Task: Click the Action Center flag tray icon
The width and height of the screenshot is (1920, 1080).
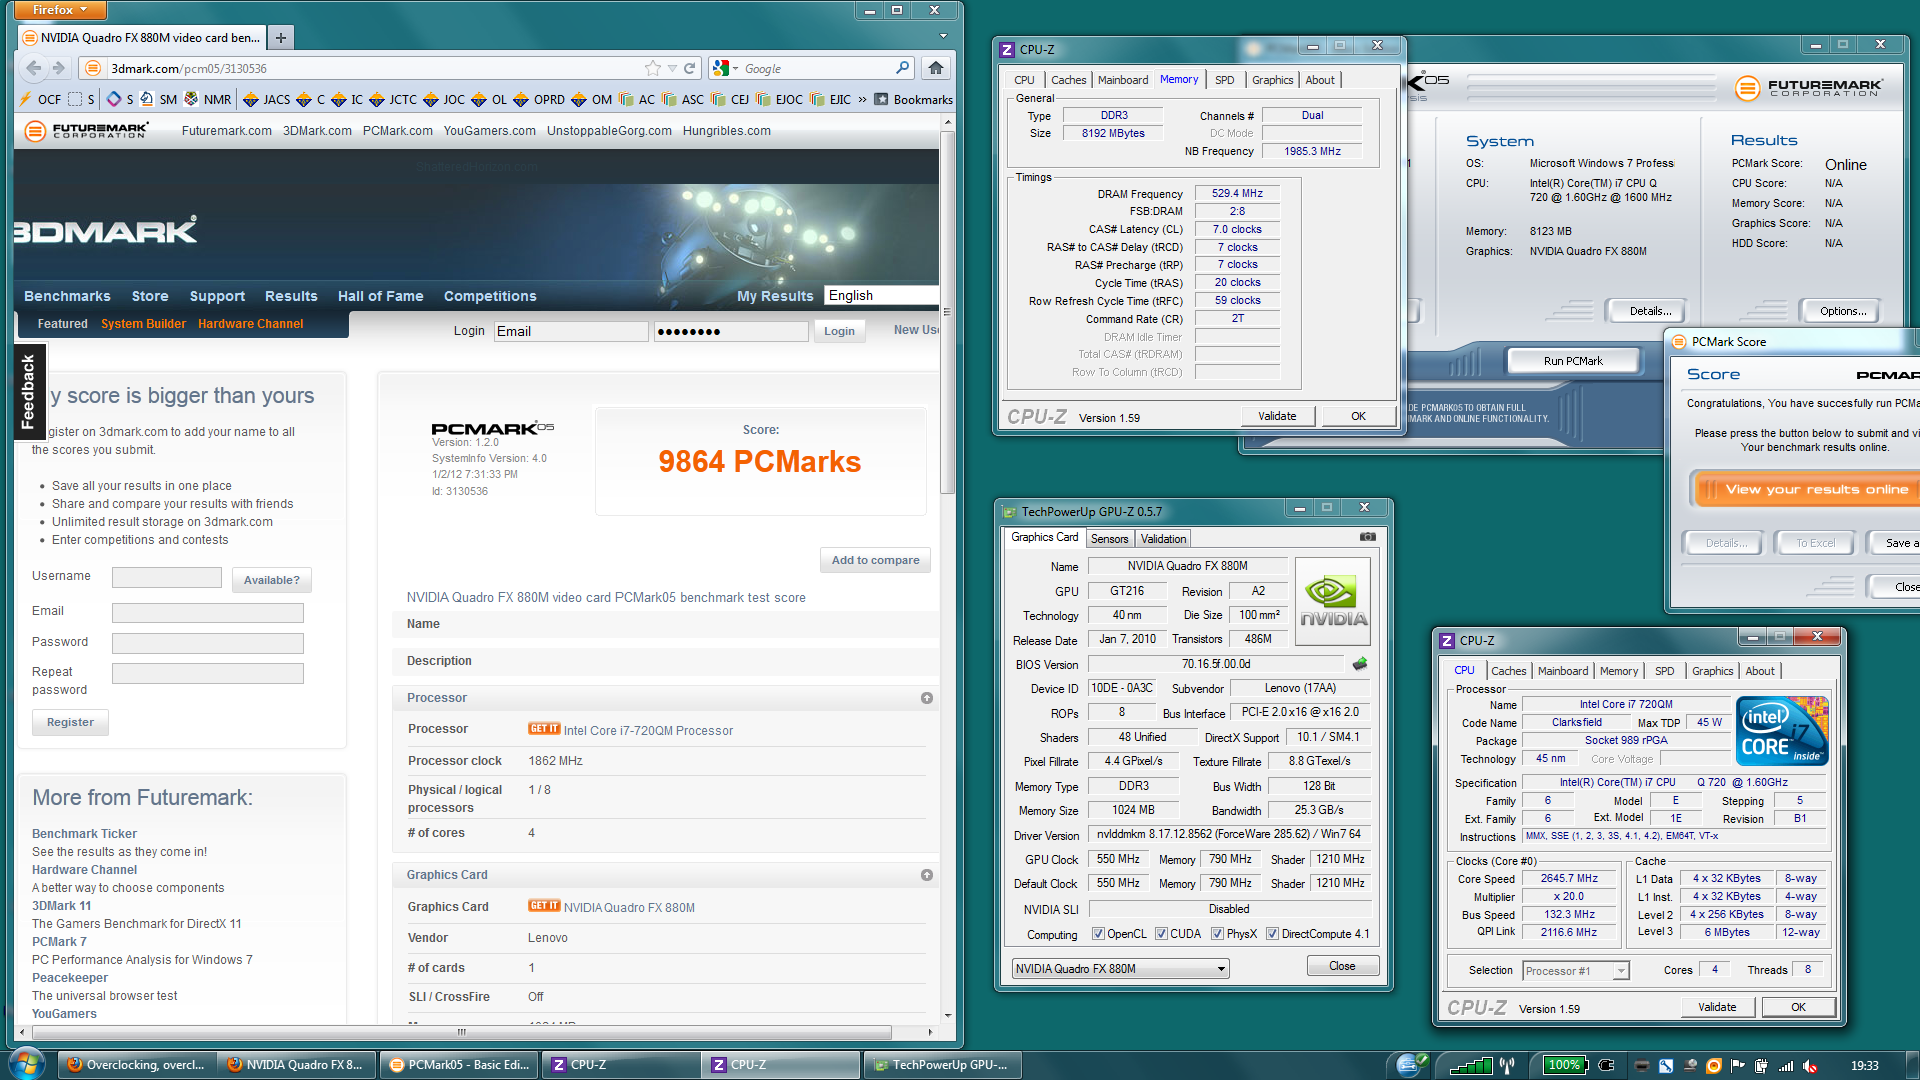Action: (x=1737, y=1066)
